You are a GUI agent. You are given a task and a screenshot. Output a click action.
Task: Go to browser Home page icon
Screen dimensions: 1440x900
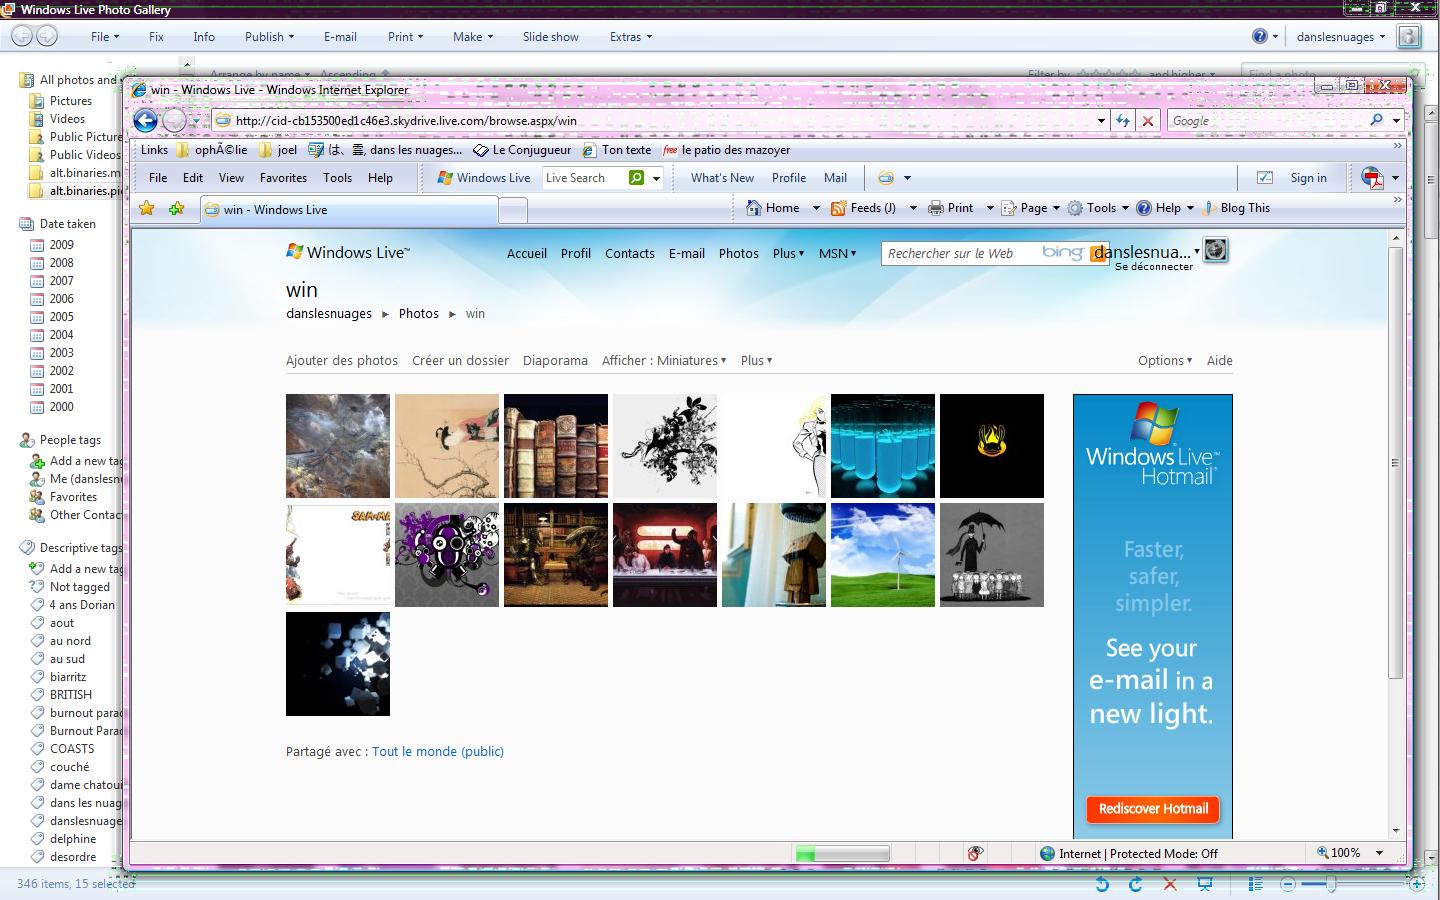pyautogui.click(x=754, y=208)
